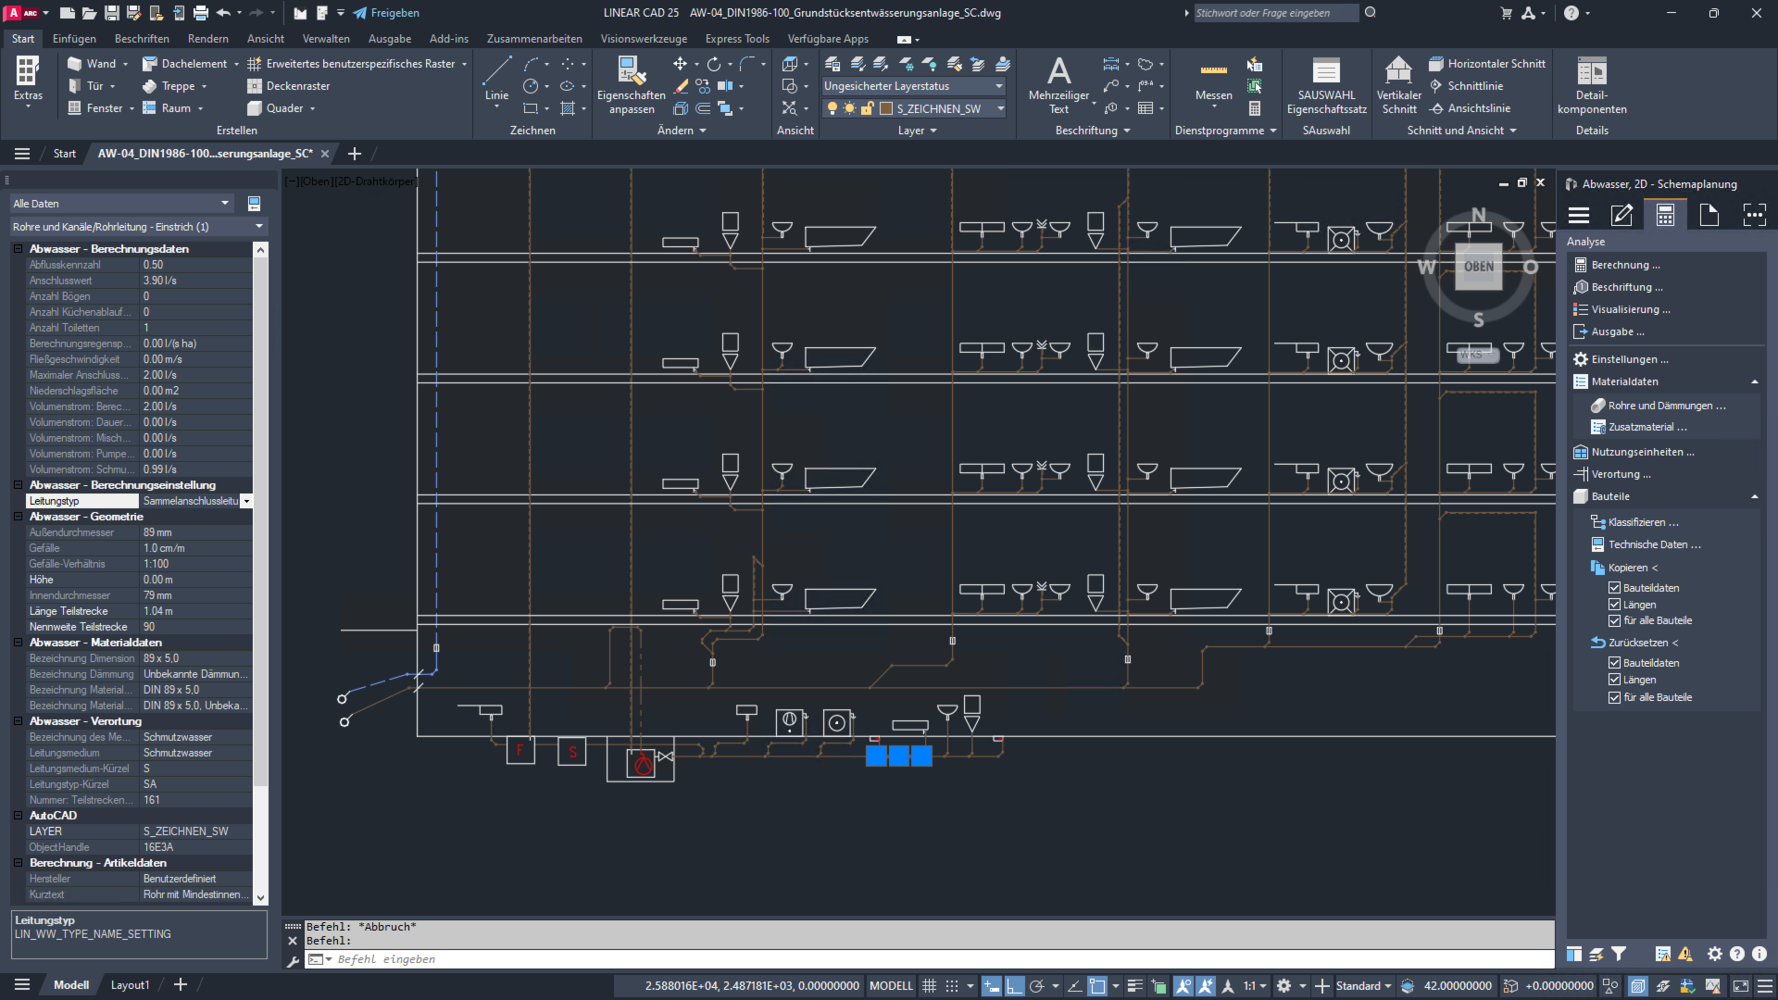Click the properties panel scrollbar down arrow
Image resolution: width=1778 pixels, height=1000 pixels.
pyautogui.click(x=260, y=897)
